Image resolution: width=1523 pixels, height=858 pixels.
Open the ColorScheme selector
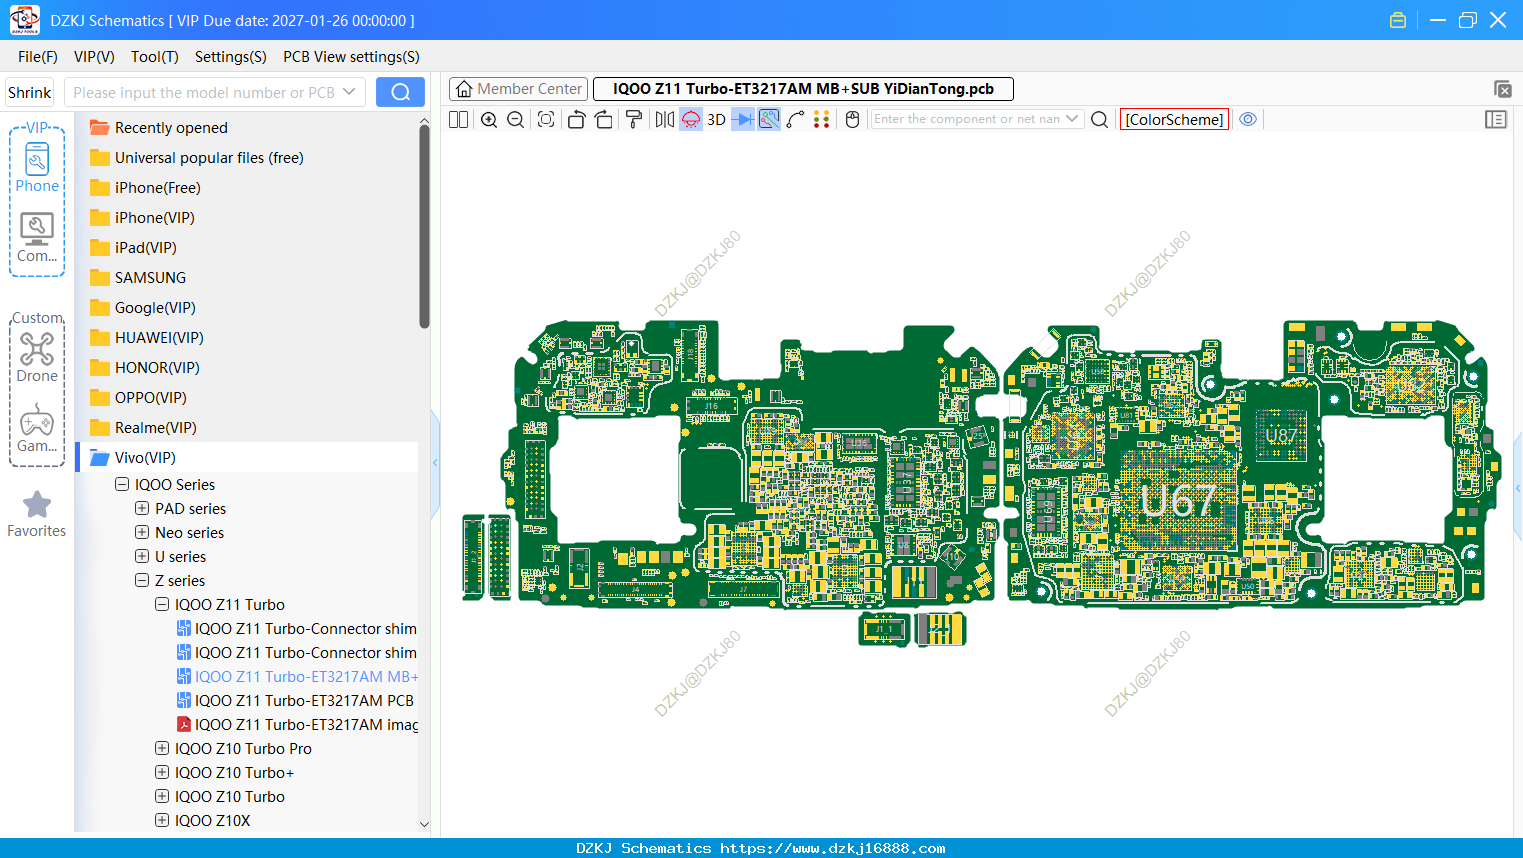(1174, 119)
